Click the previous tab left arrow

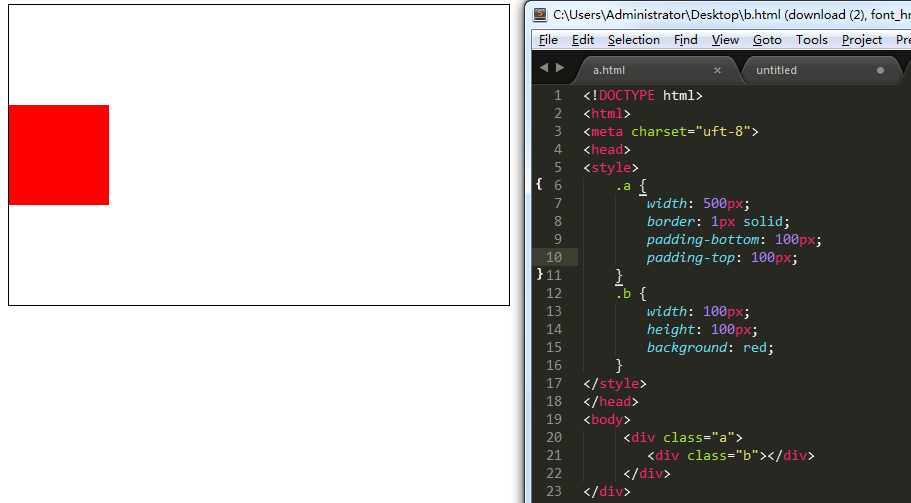pyautogui.click(x=544, y=68)
